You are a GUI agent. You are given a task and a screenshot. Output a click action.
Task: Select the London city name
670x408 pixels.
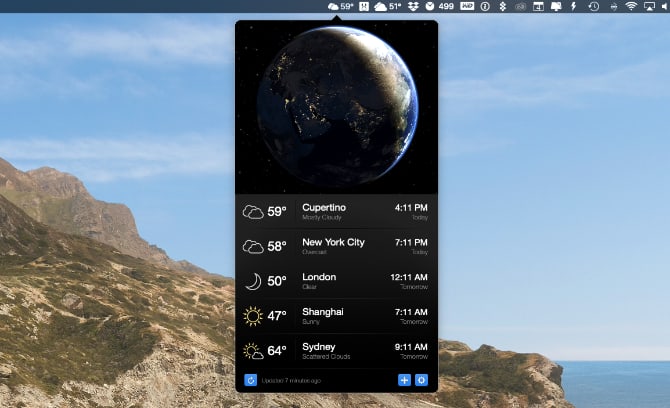(319, 277)
